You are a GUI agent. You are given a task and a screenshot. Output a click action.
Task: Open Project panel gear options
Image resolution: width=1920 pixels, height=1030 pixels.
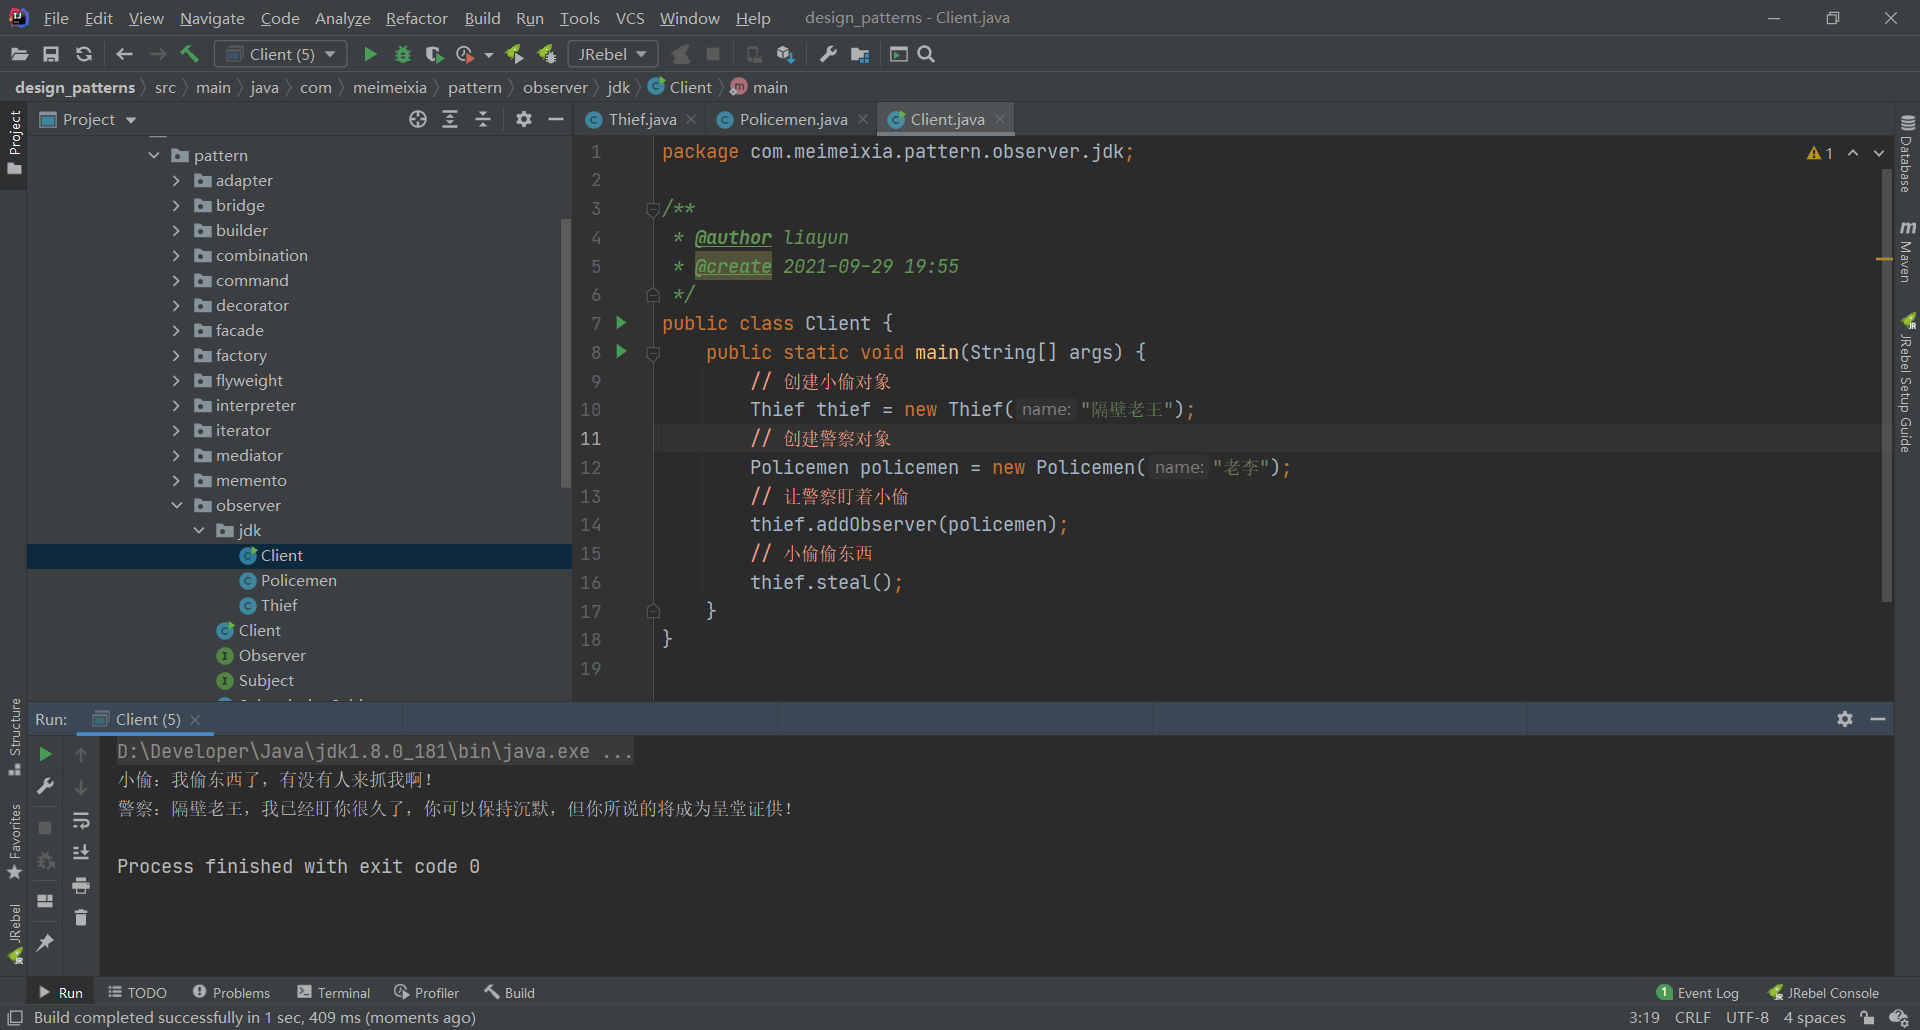(524, 119)
